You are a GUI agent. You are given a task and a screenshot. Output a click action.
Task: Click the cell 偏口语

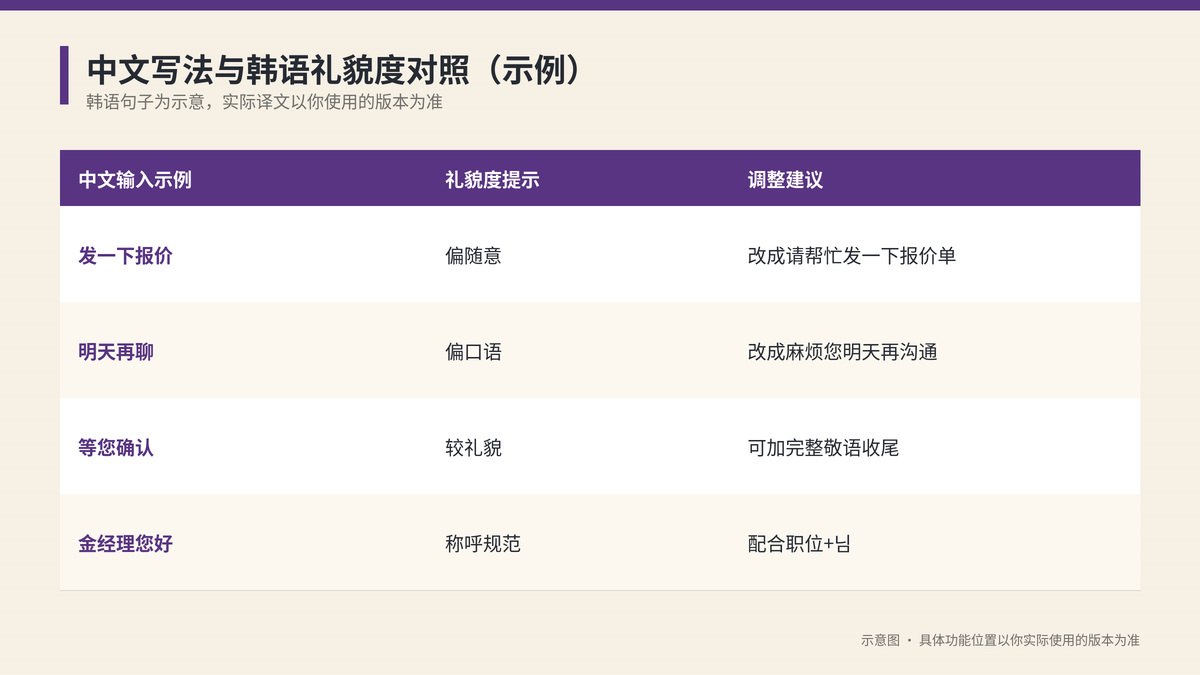pyautogui.click(x=473, y=352)
